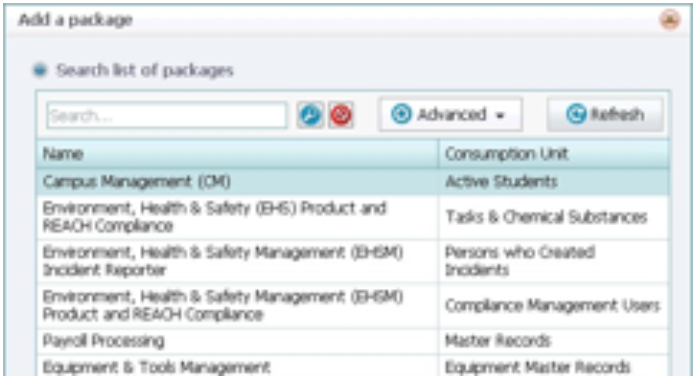Viewport: 697px width, 382px height.
Task: Click the Equipment Master Records cell
Action: (554, 367)
